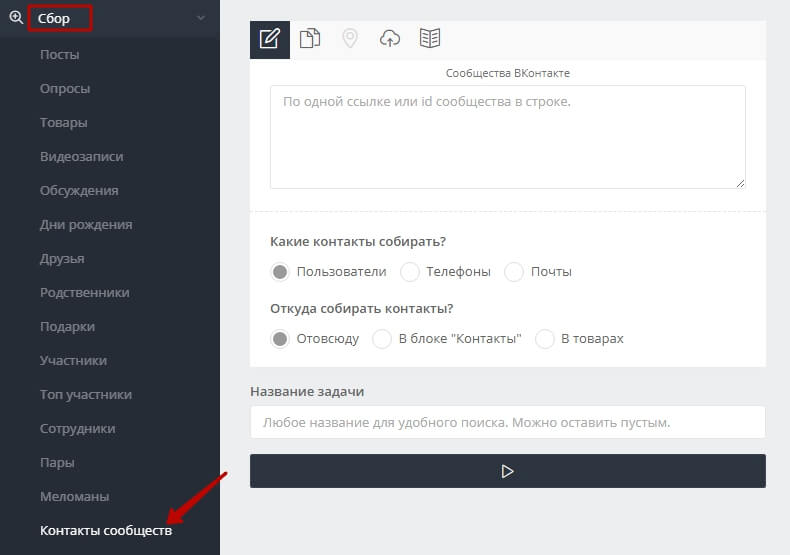Open Дни рождения menu item
The width and height of the screenshot is (790, 555).
(x=86, y=225)
